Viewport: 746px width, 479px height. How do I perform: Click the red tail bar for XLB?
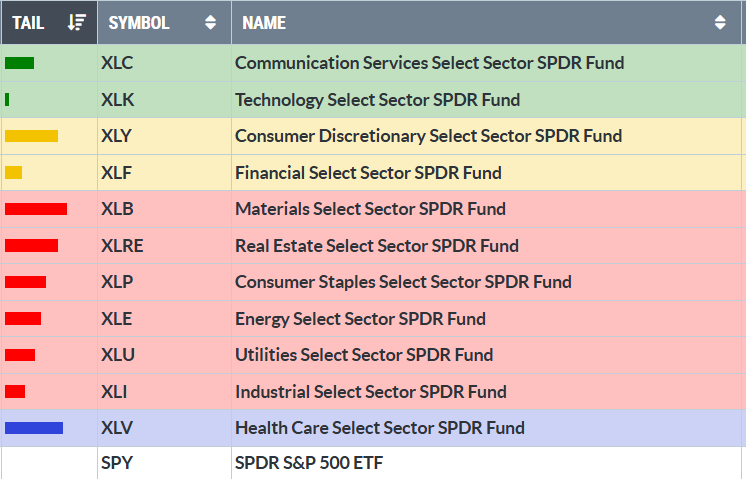click(36, 209)
